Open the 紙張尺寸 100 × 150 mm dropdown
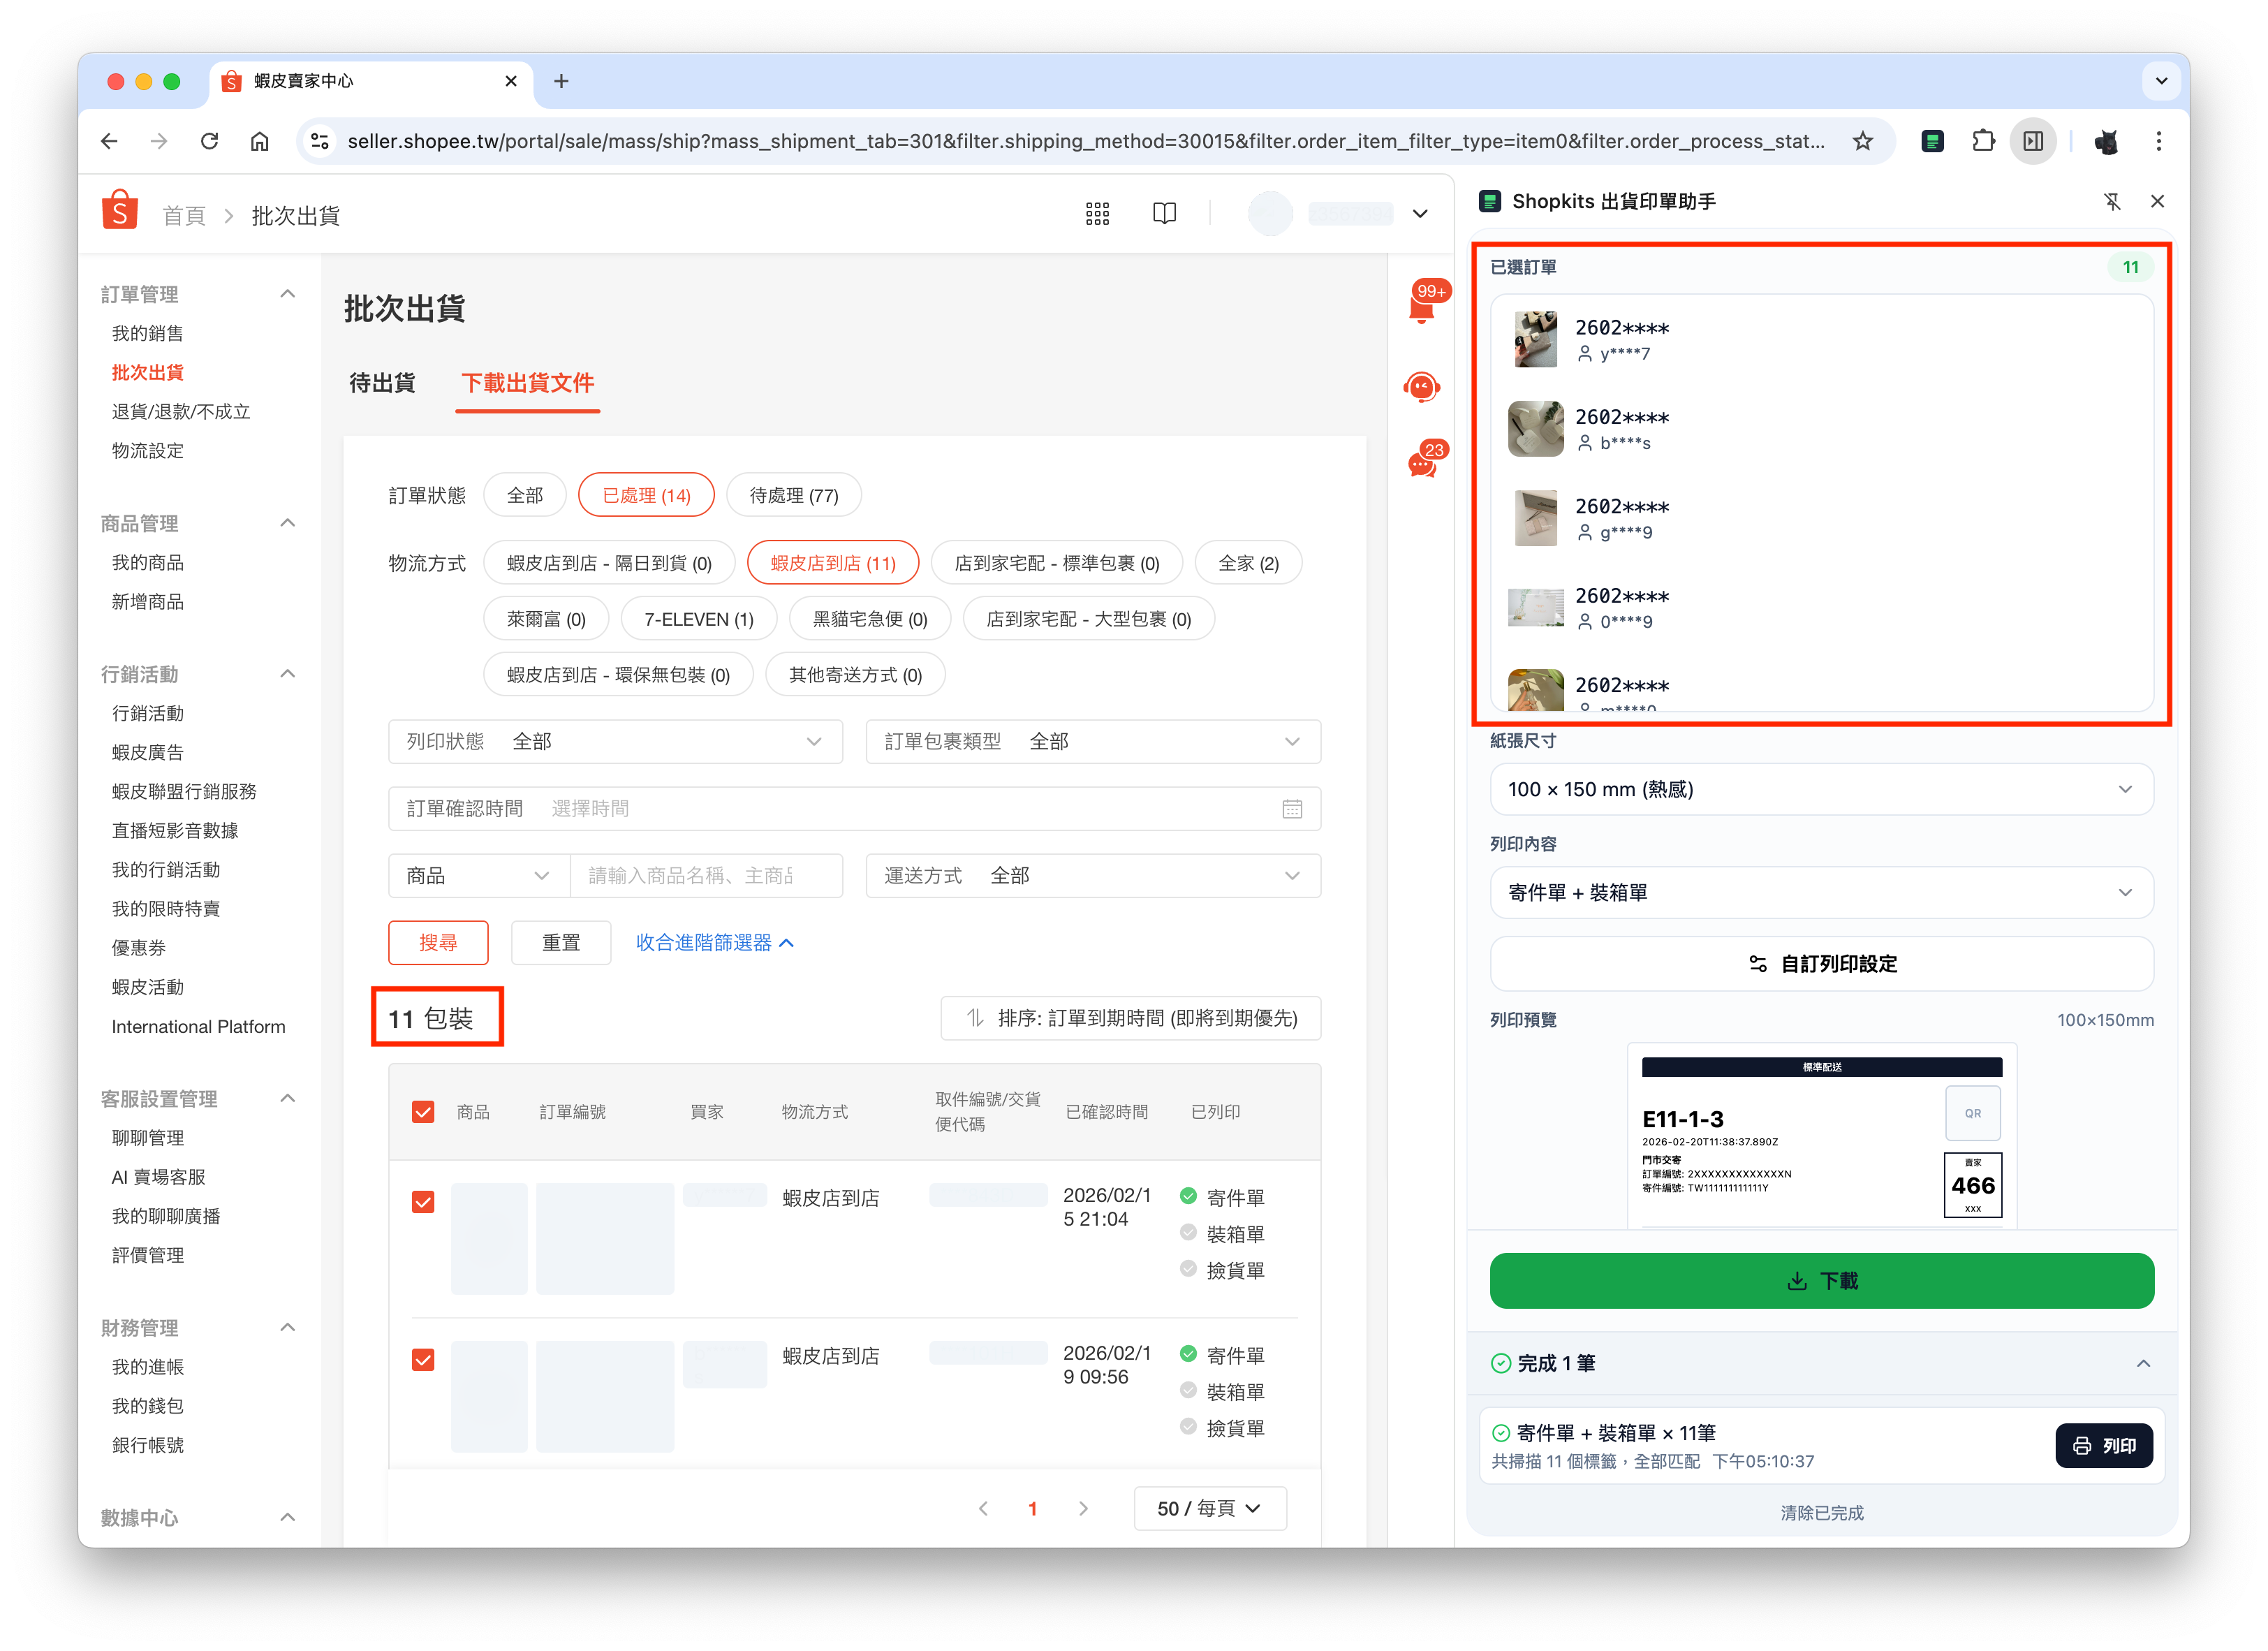The height and width of the screenshot is (1651, 2268). pyautogui.click(x=1821, y=790)
